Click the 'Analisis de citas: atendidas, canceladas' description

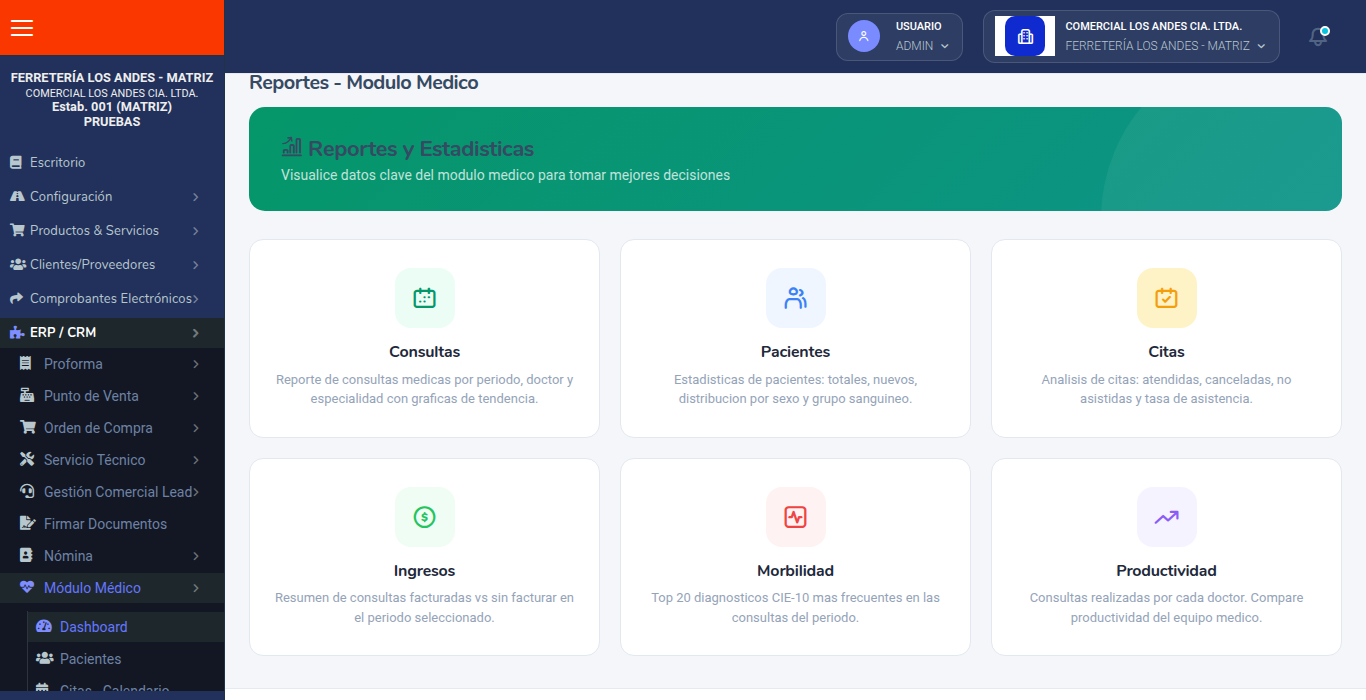[x=1166, y=389]
